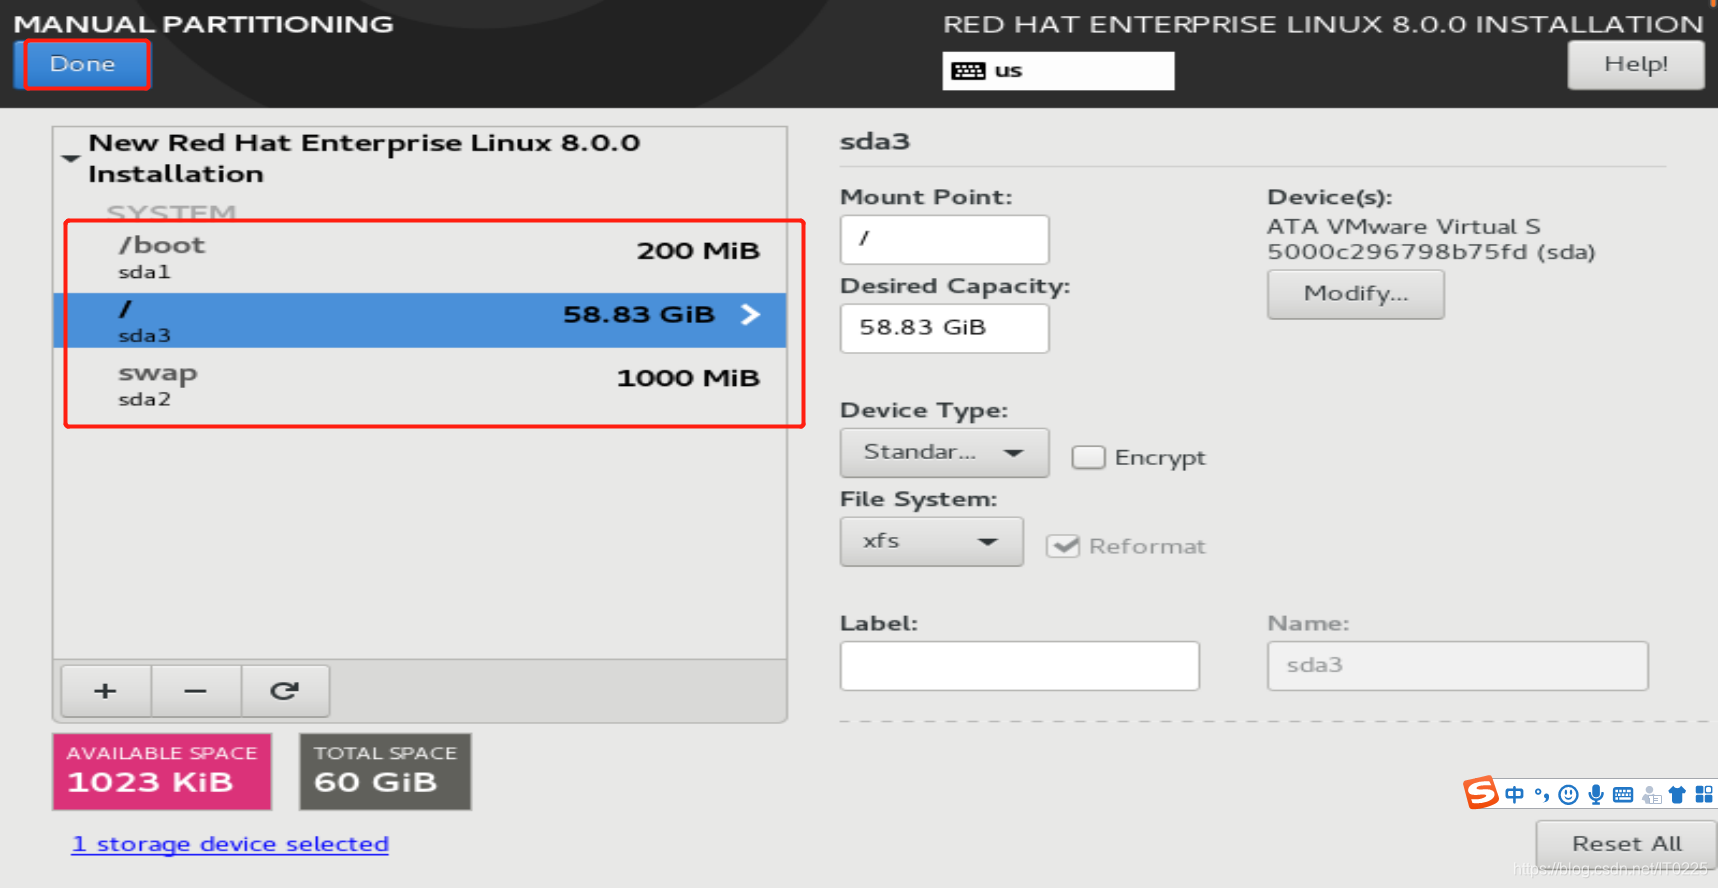Viewport: 1718px width, 888px height.
Task: Click the Label input field
Action: click(x=1019, y=666)
